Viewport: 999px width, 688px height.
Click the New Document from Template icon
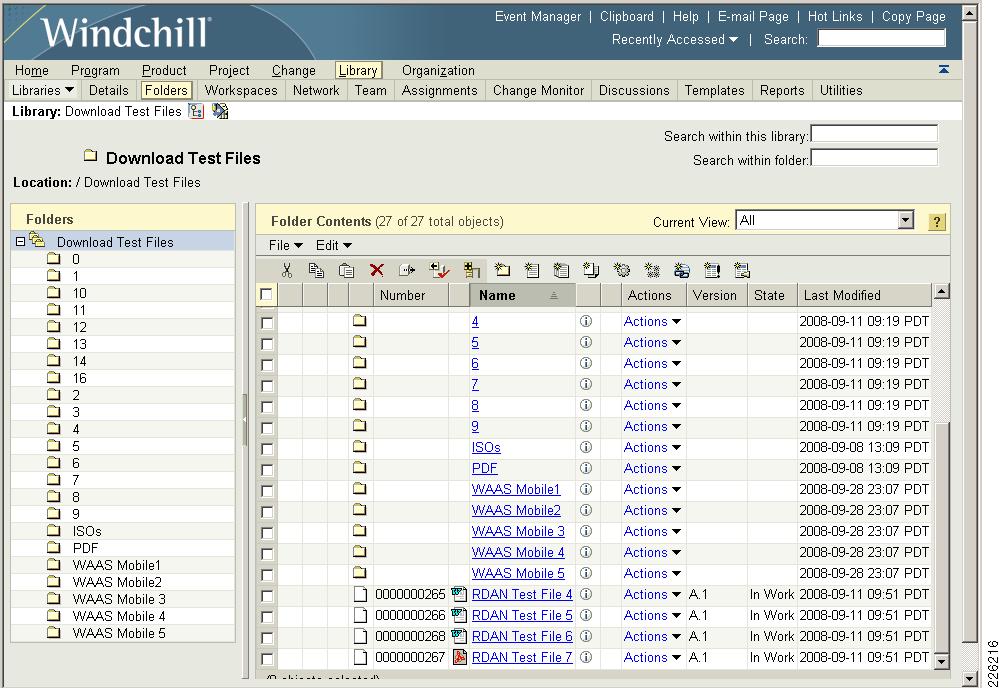(561, 270)
